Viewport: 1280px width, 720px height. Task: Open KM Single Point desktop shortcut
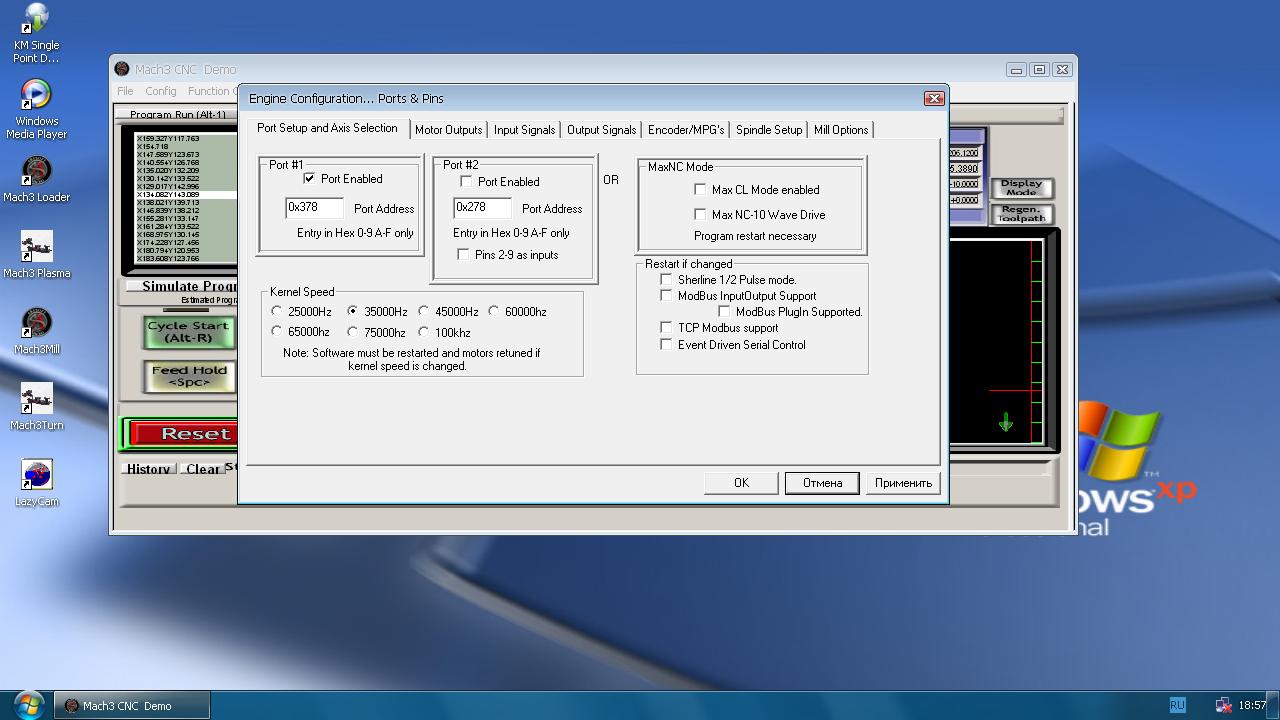[36, 33]
